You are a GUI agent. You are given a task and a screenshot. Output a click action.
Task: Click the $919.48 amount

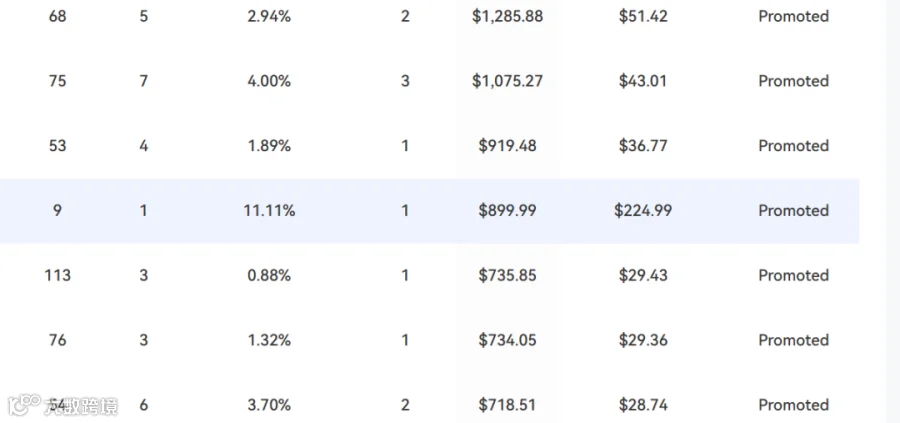tap(507, 146)
